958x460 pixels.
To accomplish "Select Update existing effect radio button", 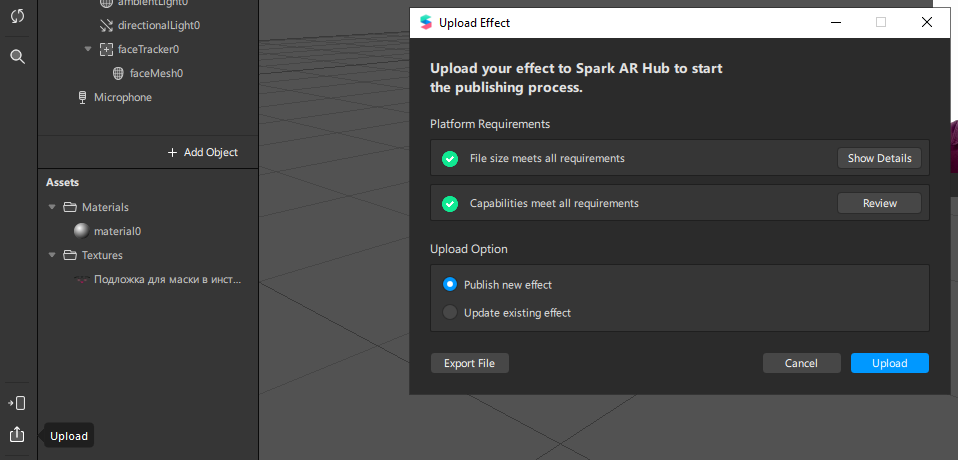I will (x=450, y=312).
